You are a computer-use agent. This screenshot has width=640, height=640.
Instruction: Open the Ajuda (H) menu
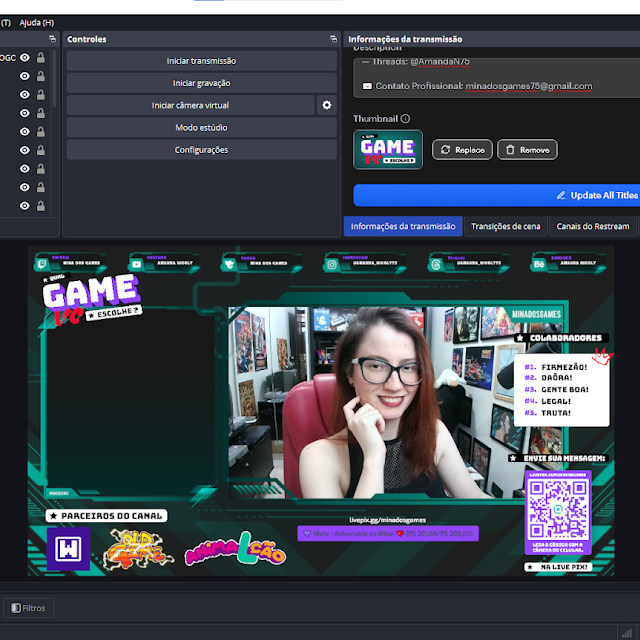point(37,23)
